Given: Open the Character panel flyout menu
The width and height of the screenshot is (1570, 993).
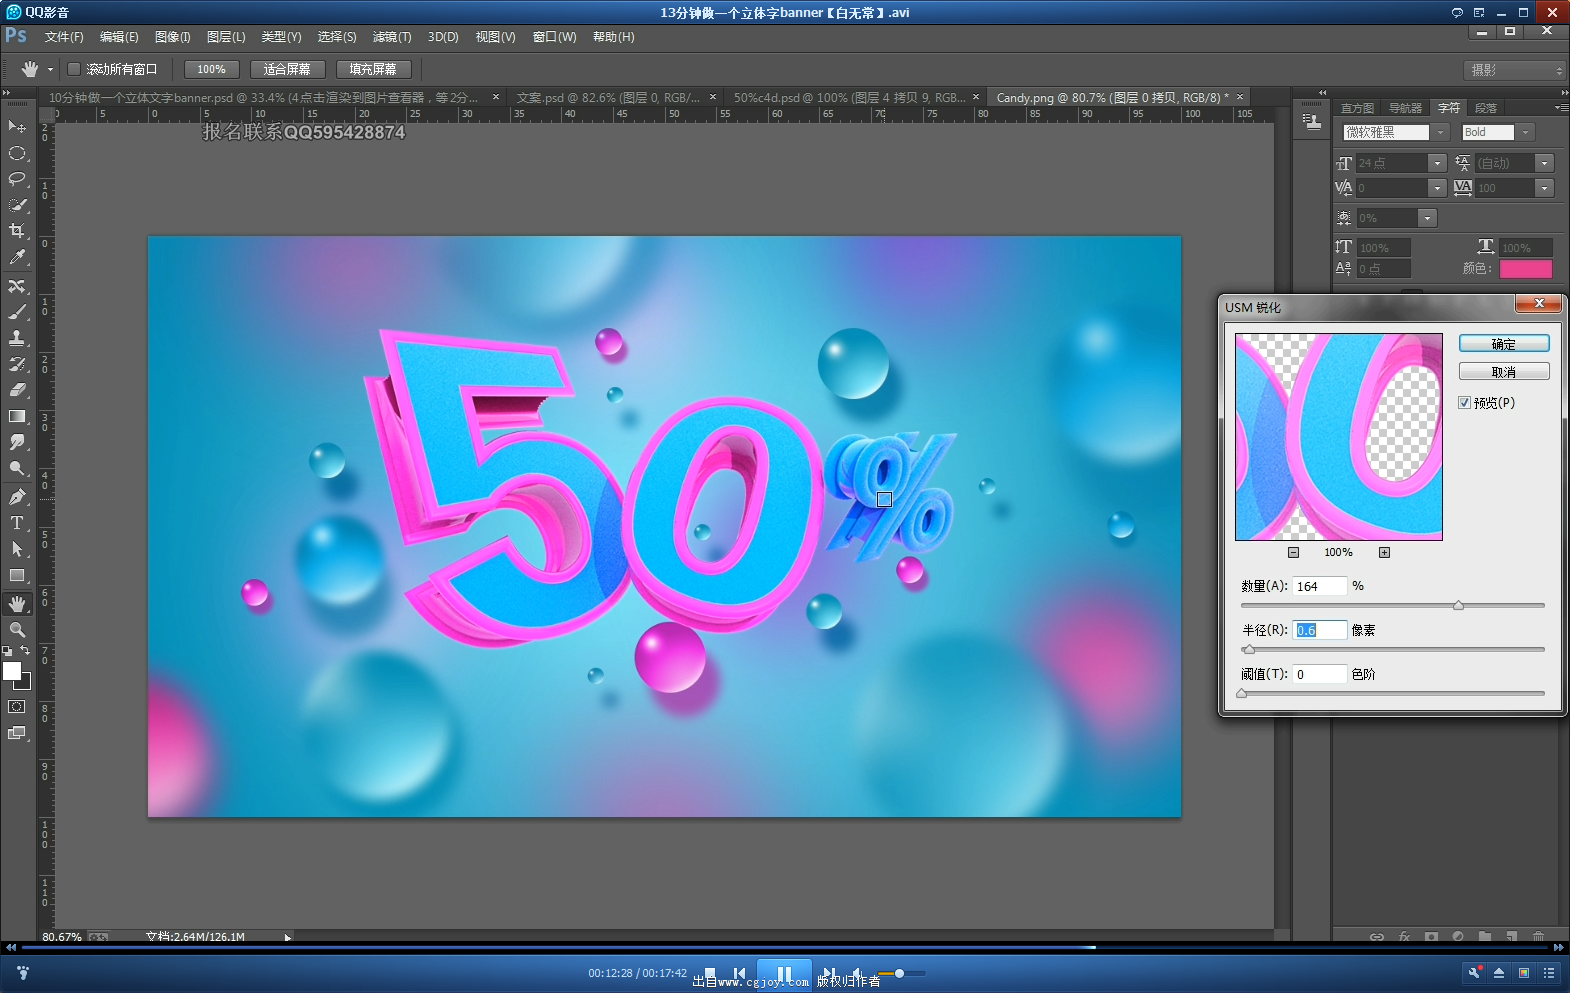Looking at the screenshot, I should (x=1560, y=107).
